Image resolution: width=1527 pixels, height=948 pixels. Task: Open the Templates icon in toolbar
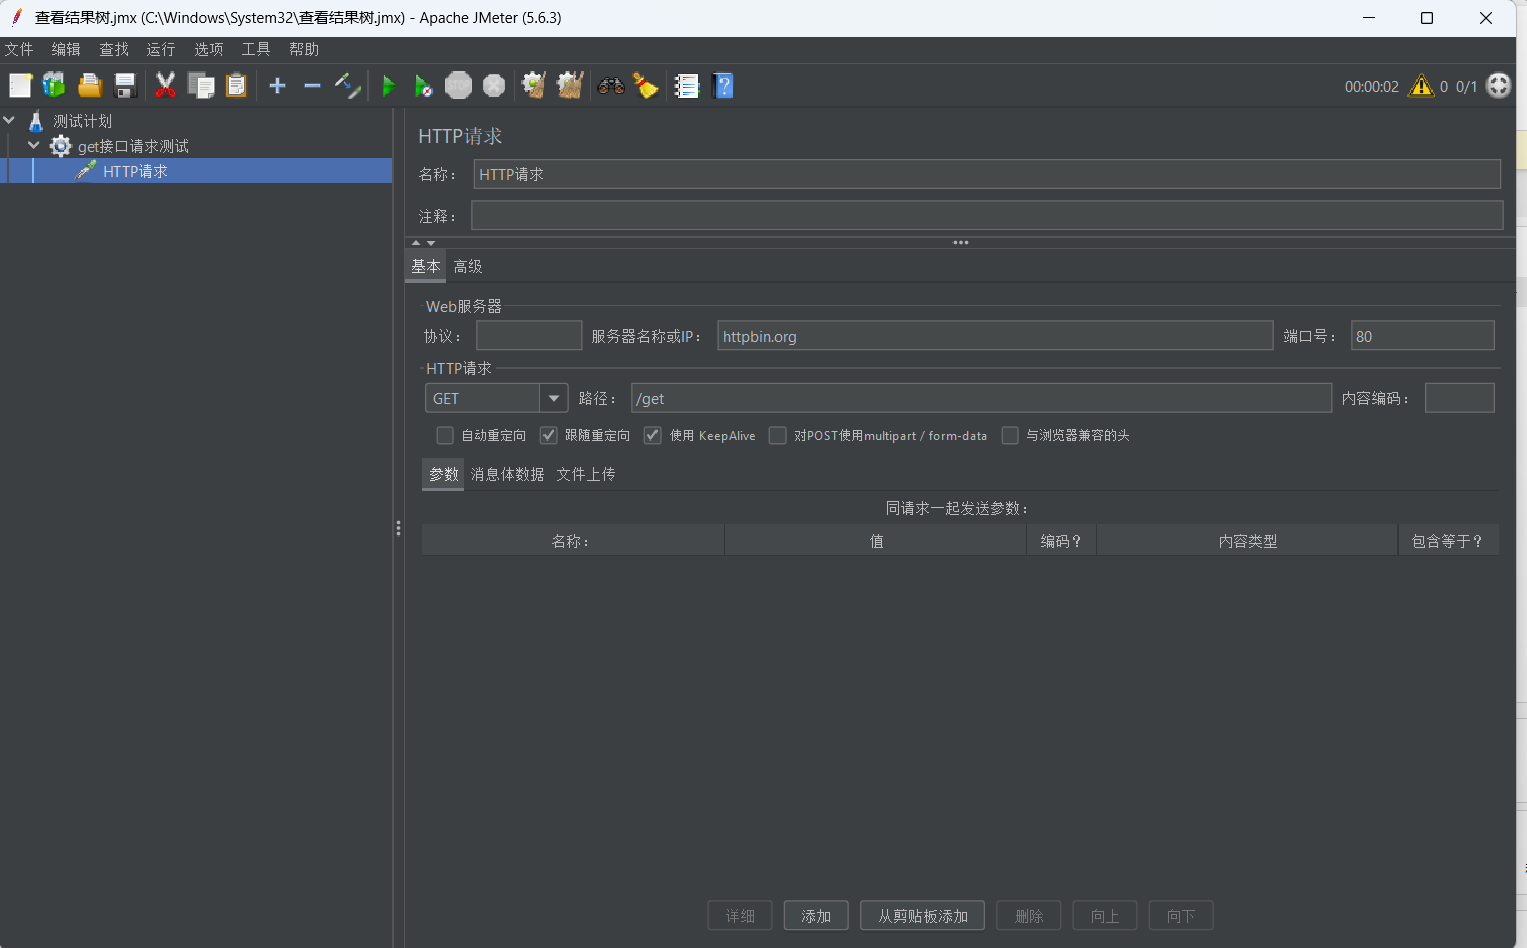click(x=54, y=86)
